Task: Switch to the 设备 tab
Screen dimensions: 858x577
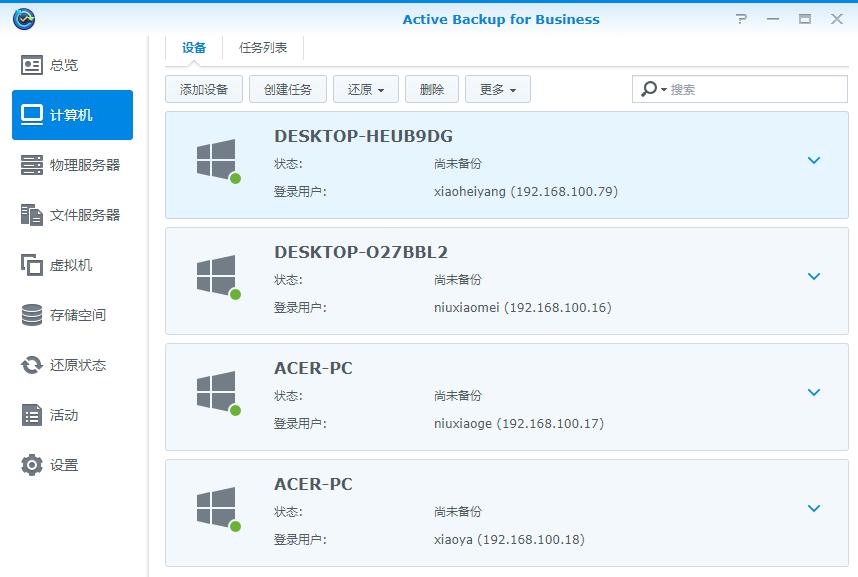Action: pyautogui.click(x=194, y=47)
